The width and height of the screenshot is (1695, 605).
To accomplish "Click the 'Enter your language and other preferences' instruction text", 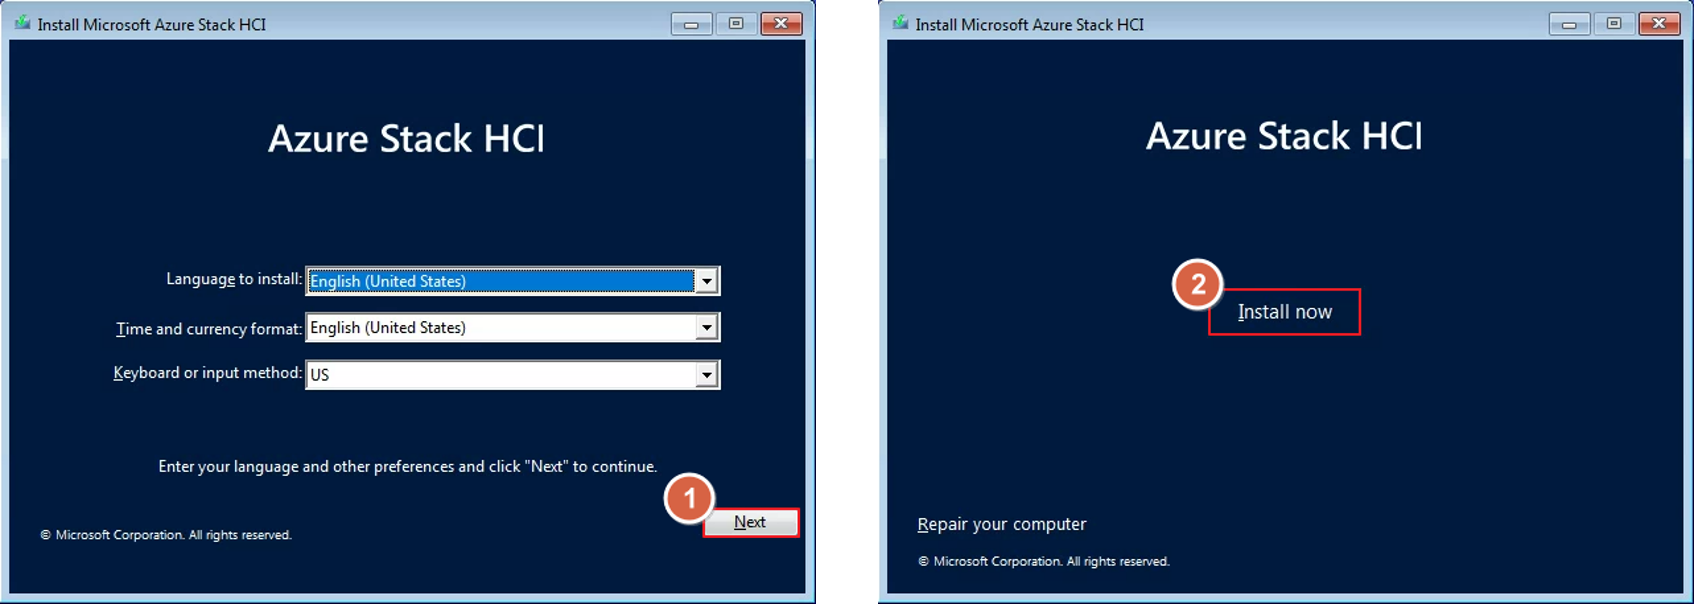I will pos(408,467).
